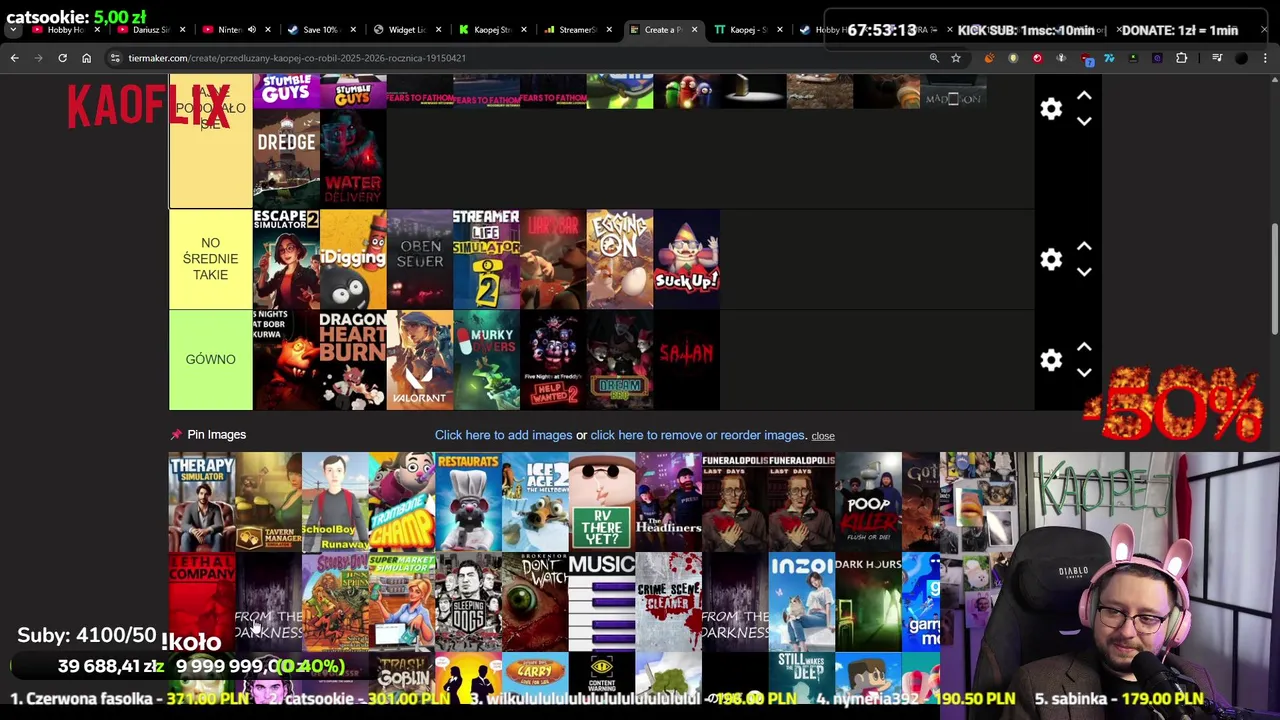Screen dimensions: 1280x720
Task: Click here to remove or reorder images
Action: pyautogui.click(x=698, y=435)
